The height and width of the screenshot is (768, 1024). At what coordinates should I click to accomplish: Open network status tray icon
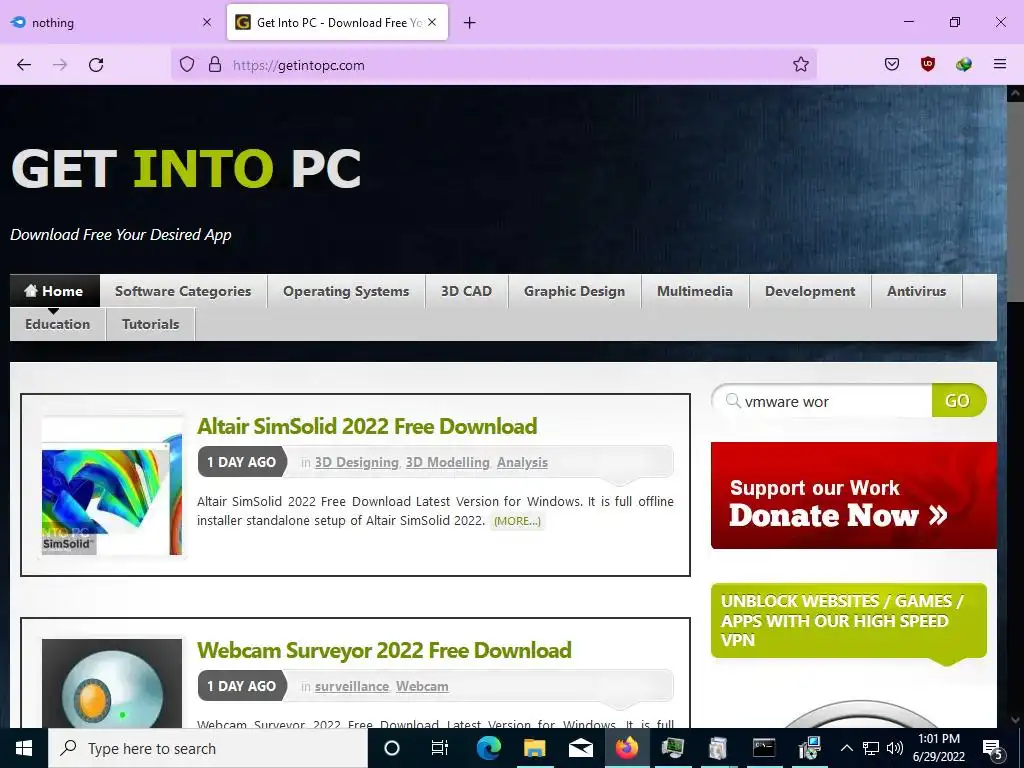871,748
